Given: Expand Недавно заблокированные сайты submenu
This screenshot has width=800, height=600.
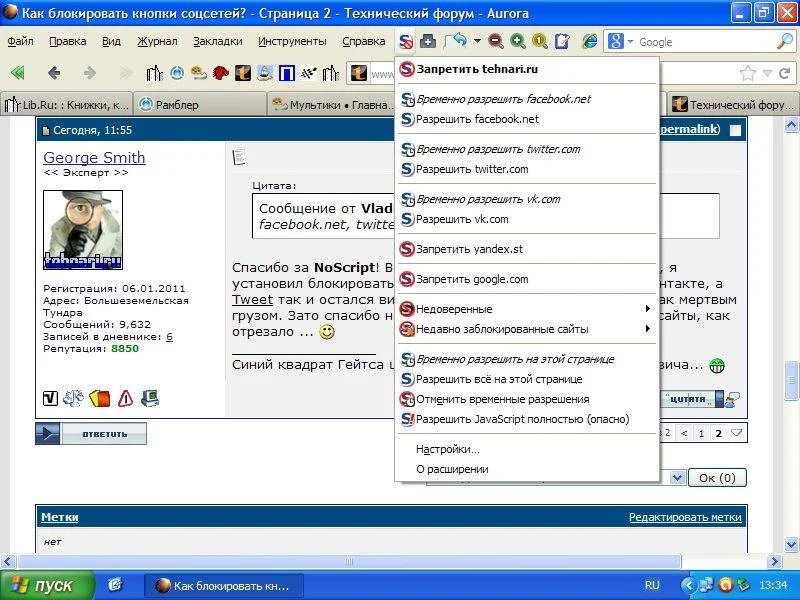Looking at the screenshot, I should (527, 329).
